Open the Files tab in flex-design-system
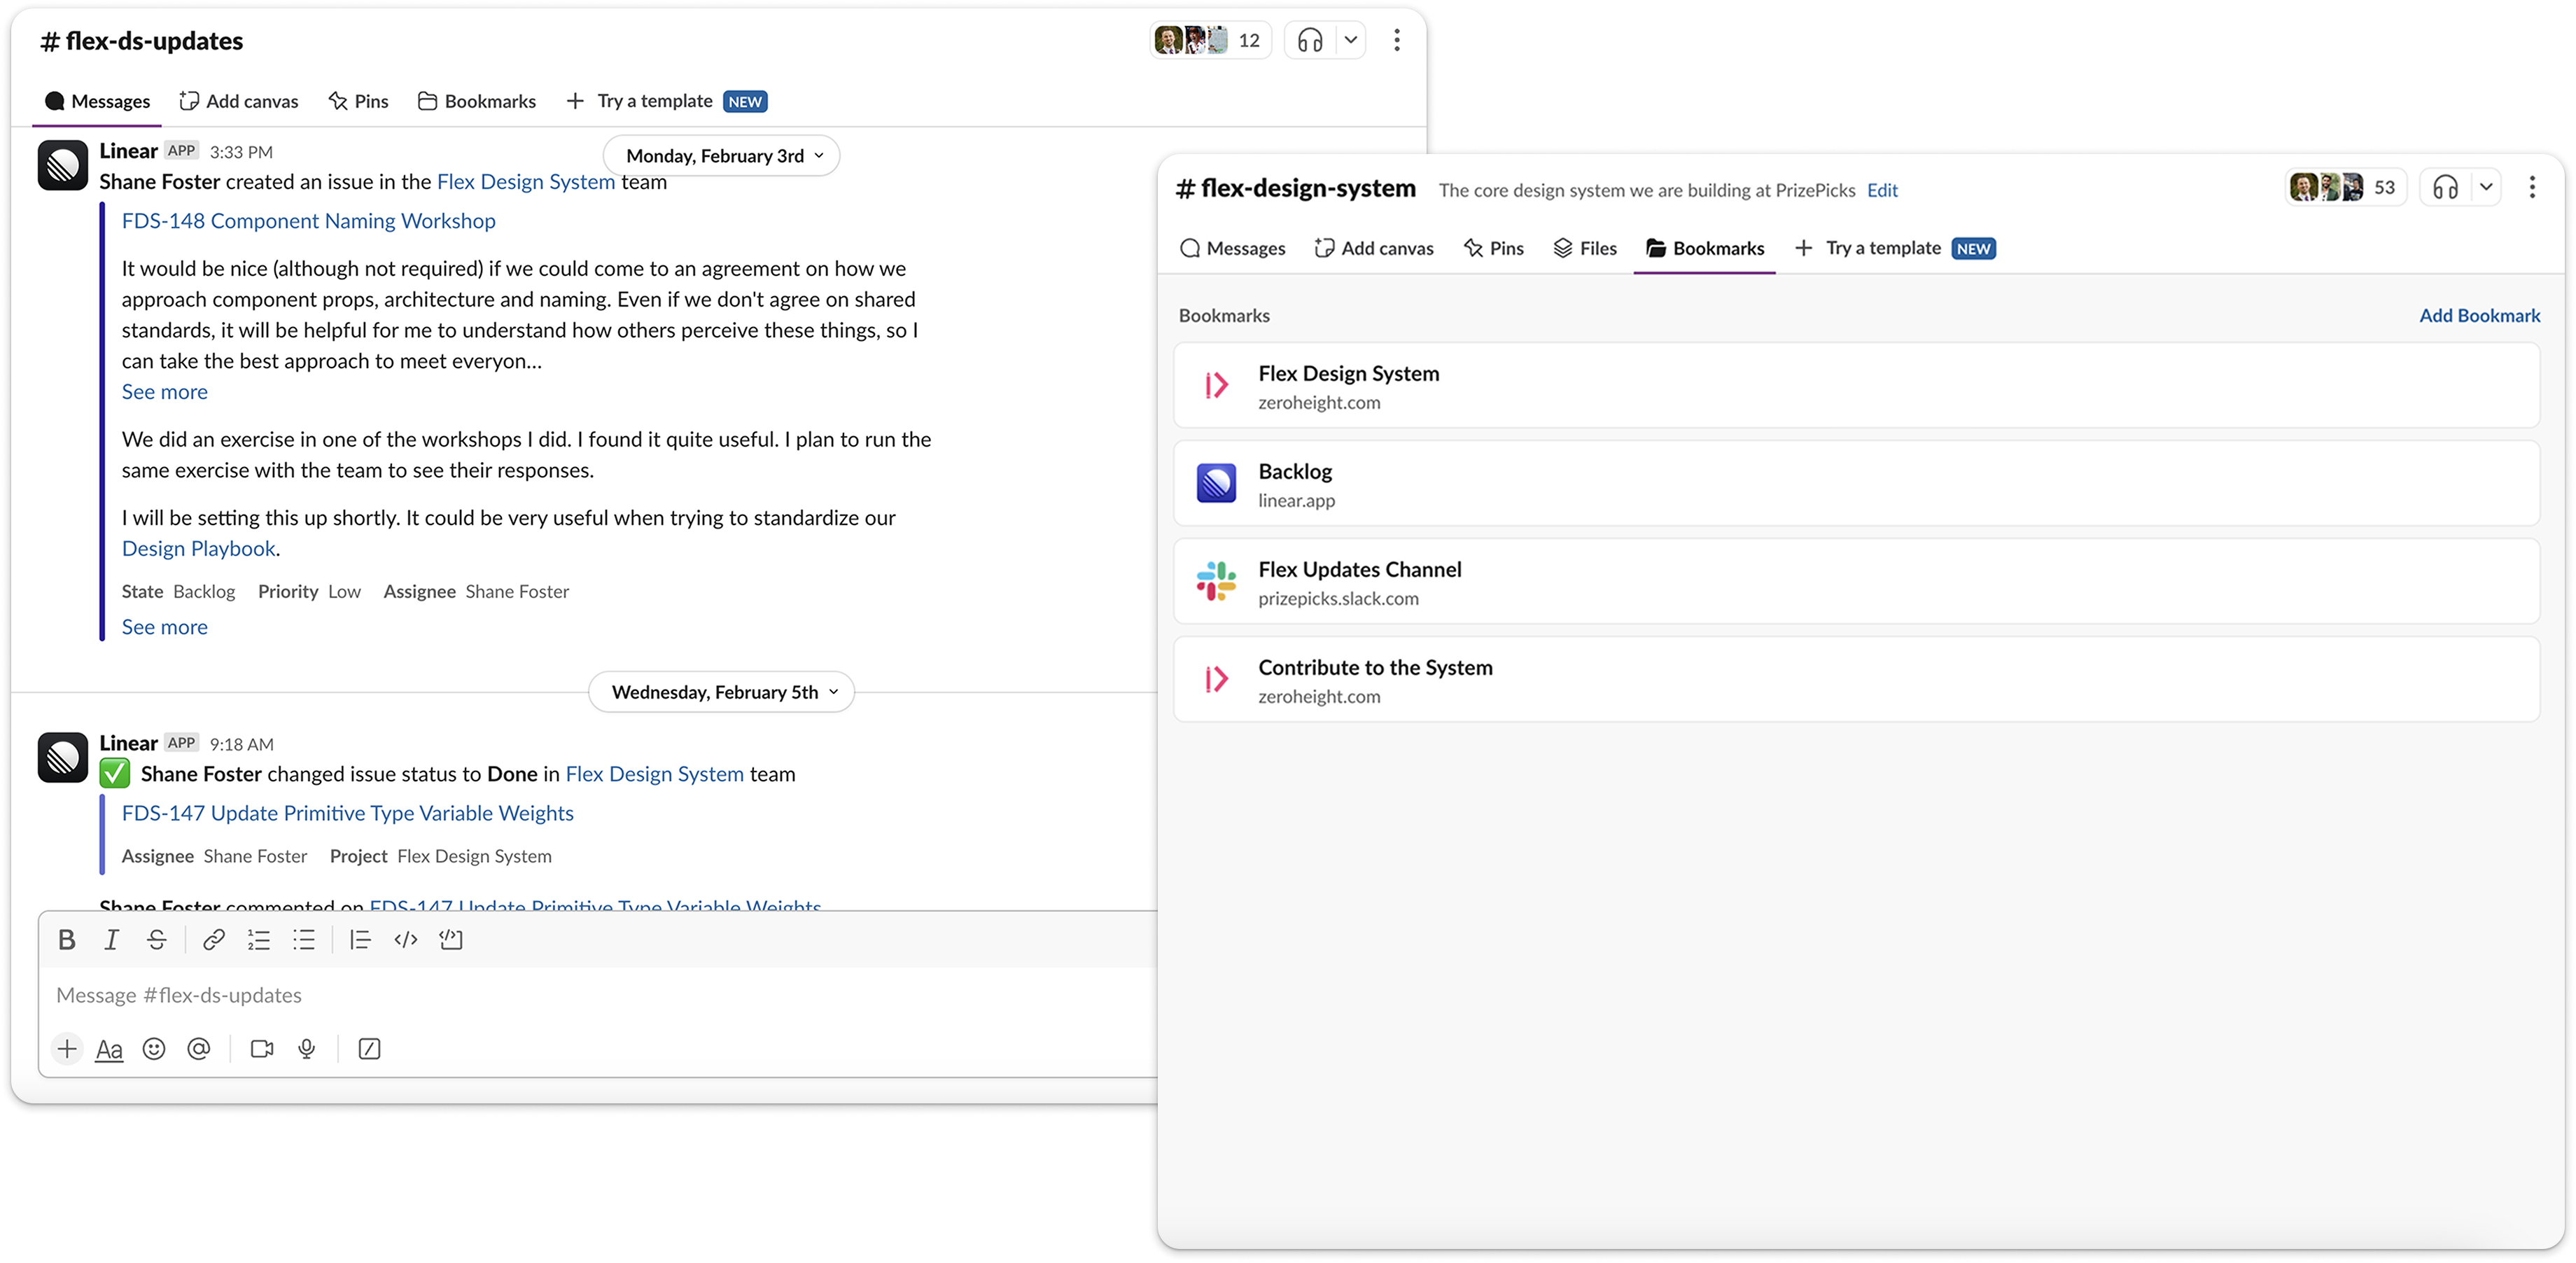2576x1263 pixels. pyautogui.click(x=1585, y=247)
